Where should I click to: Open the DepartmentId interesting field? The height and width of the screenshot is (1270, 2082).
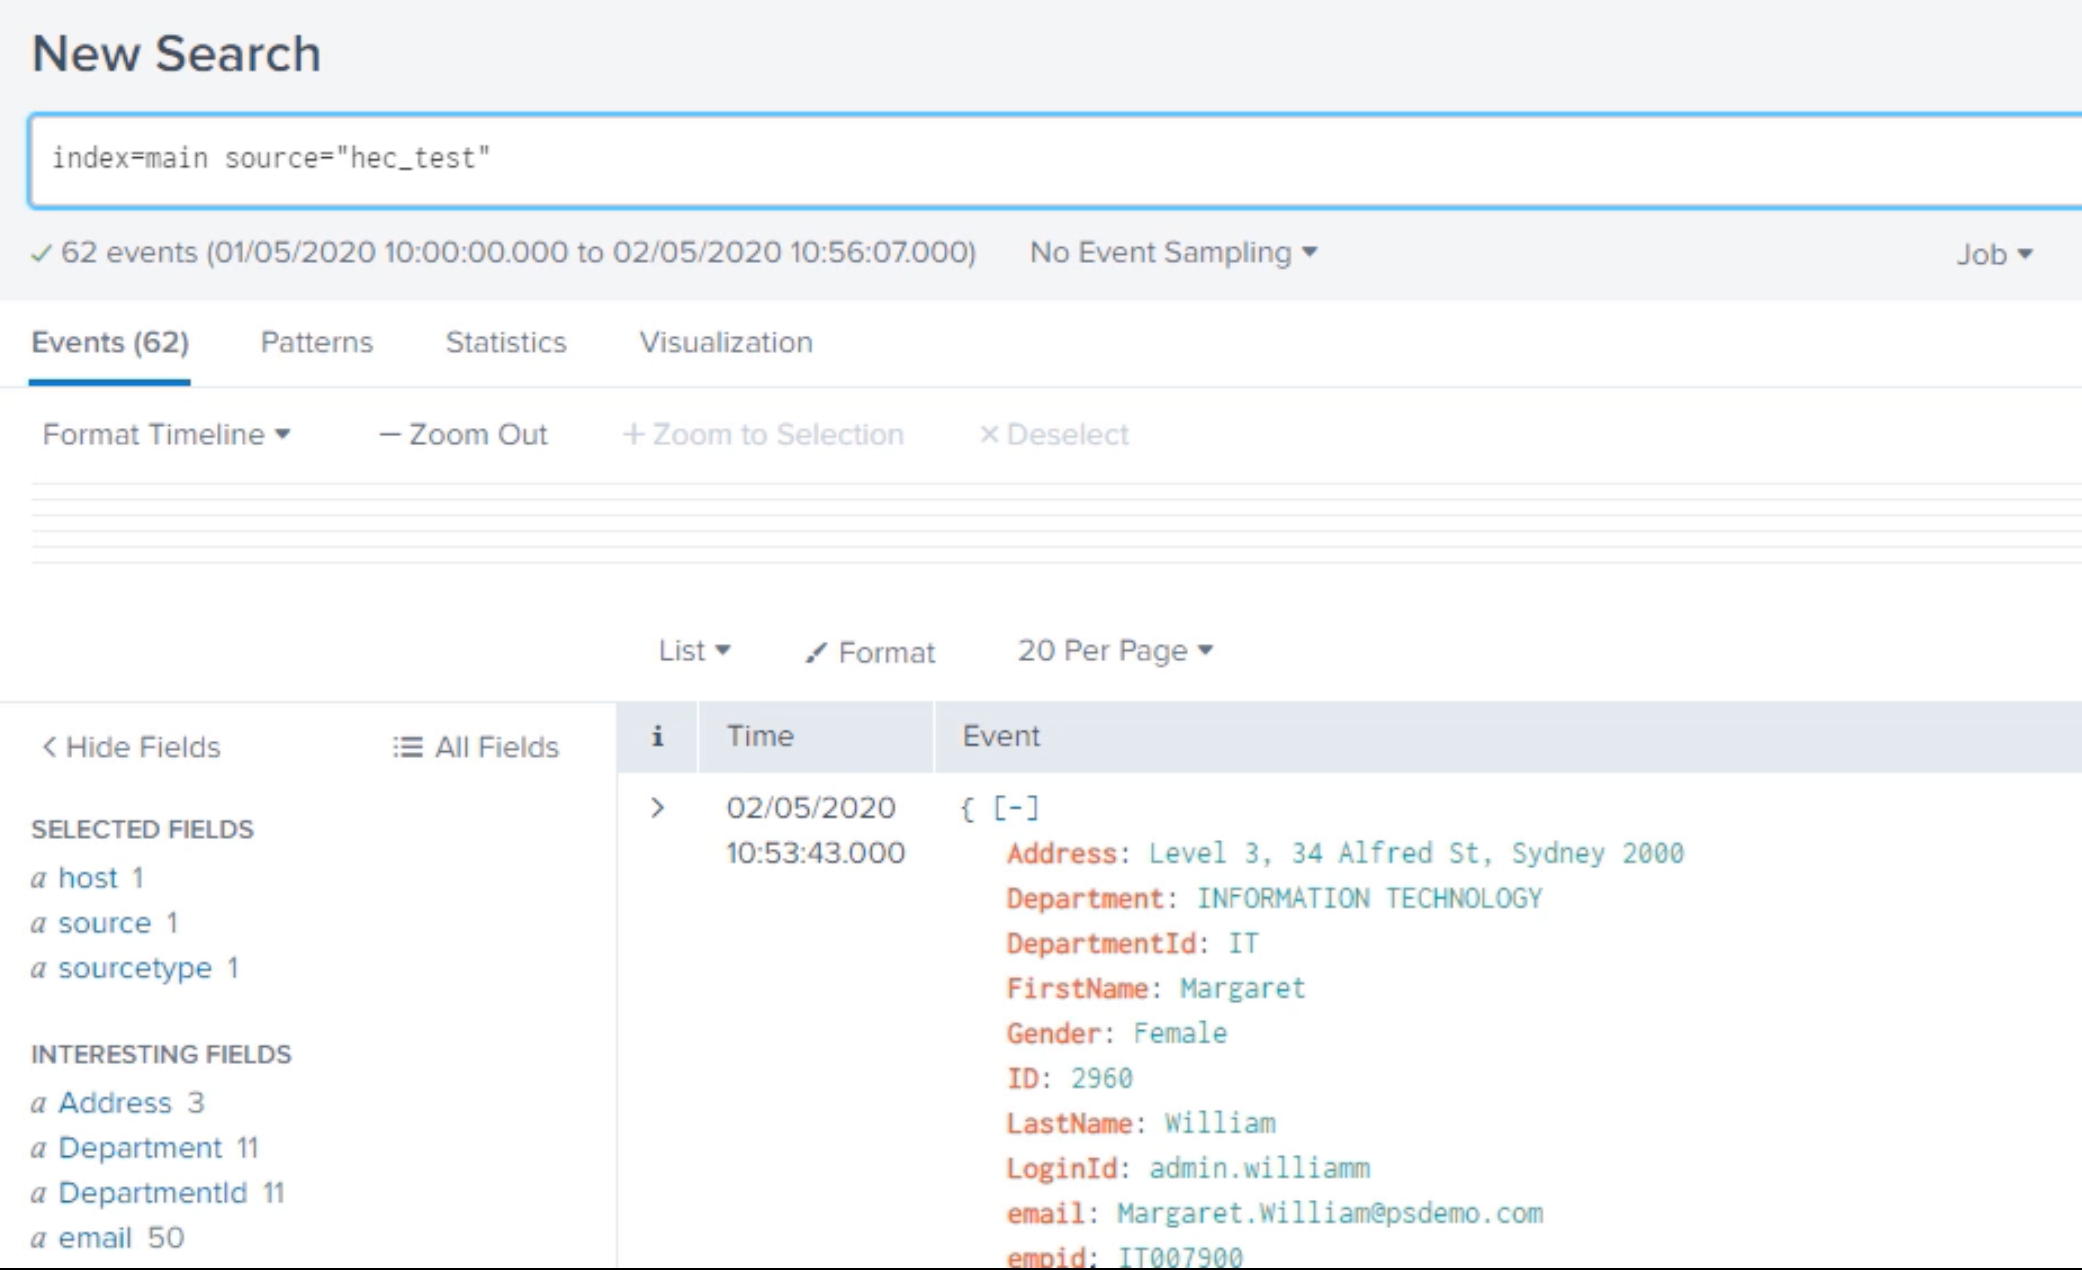pos(152,1193)
